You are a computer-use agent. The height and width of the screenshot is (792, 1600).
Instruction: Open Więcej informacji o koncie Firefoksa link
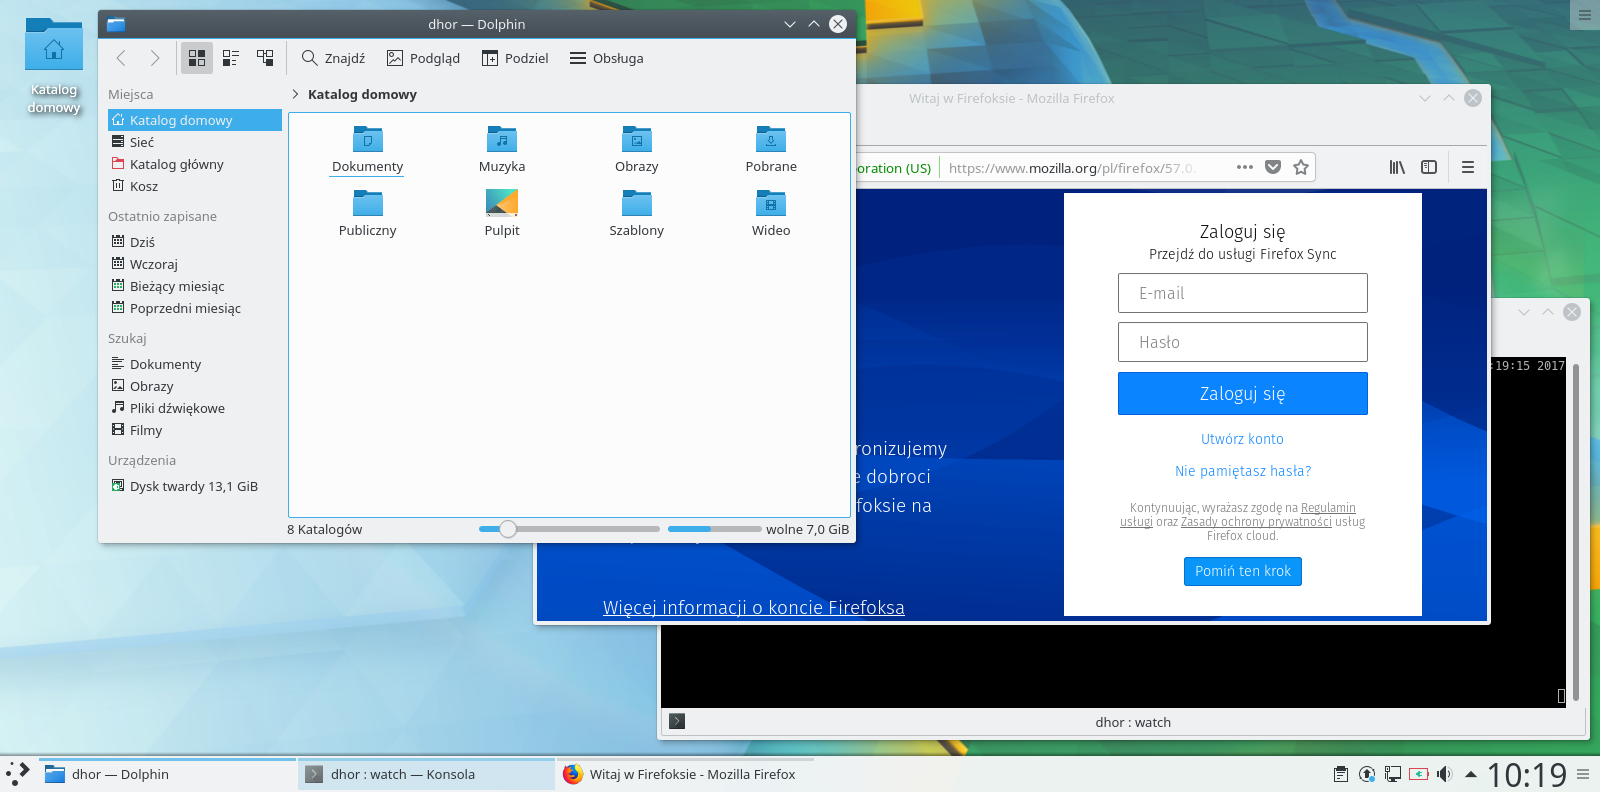tap(754, 607)
